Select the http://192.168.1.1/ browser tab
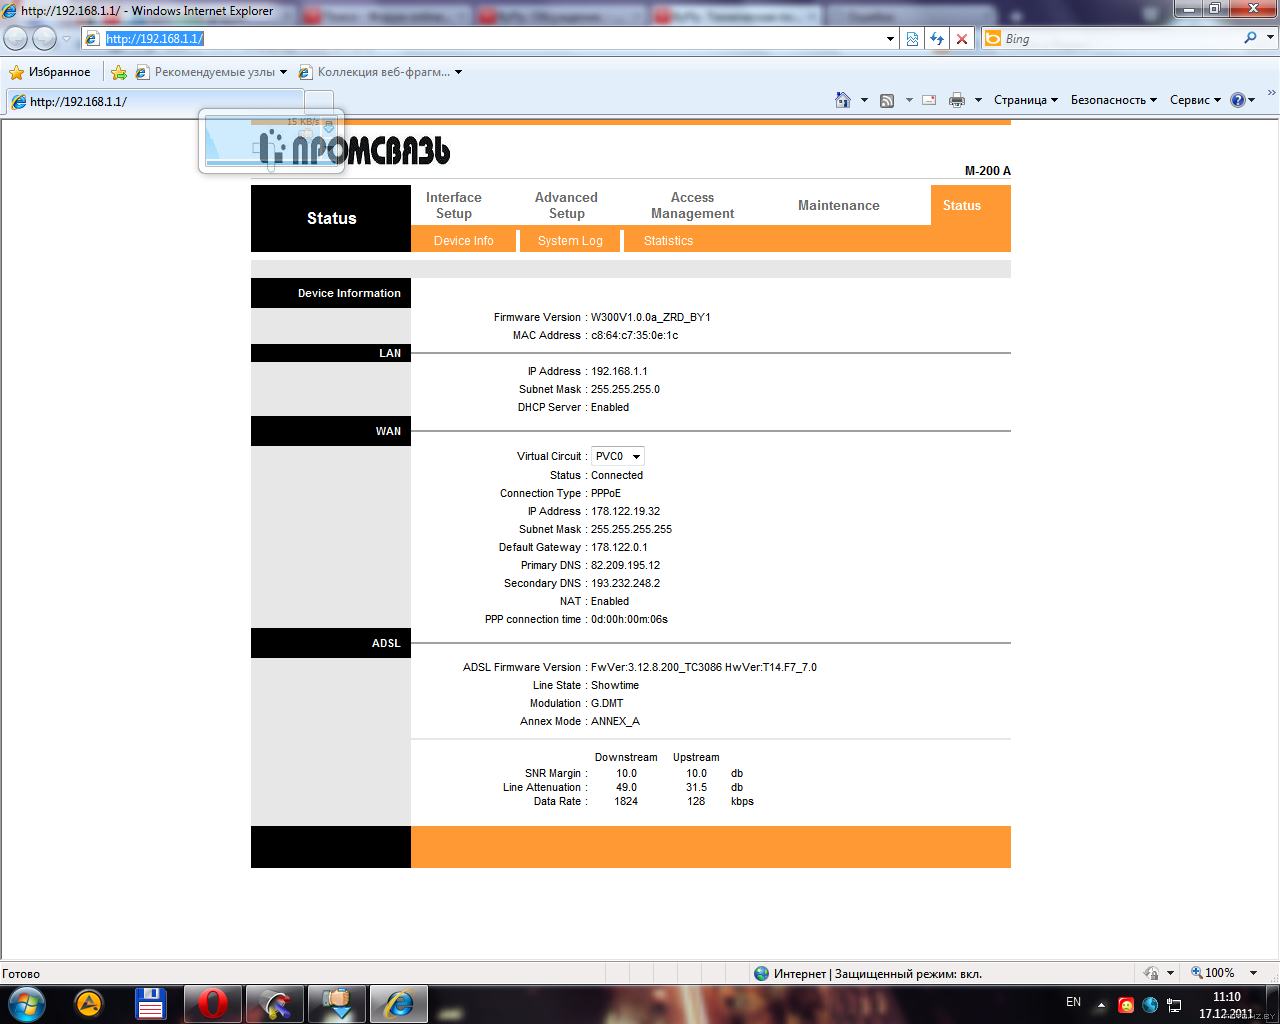The image size is (1280, 1024). pyautogui.click(x=155, y=101)
